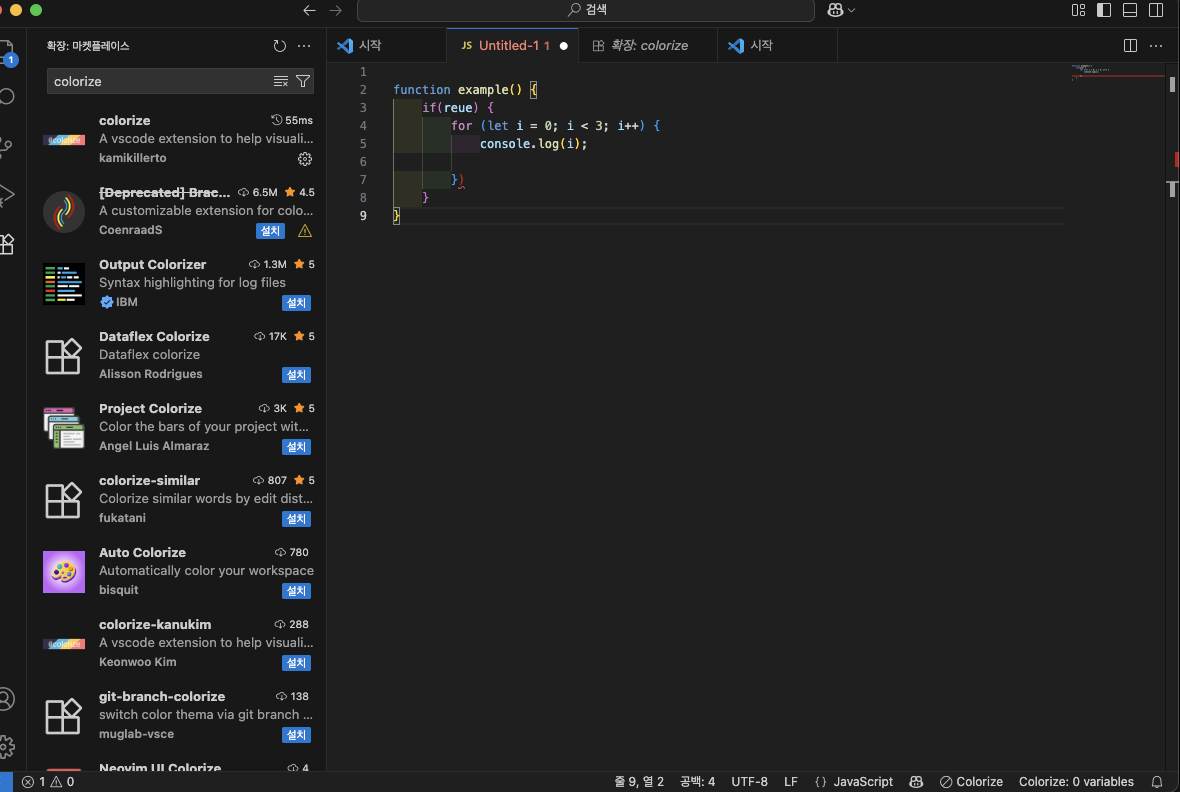Open the Copilot chat icon in title bar
The image size is (1180, 792).
(x=835, y=10)
